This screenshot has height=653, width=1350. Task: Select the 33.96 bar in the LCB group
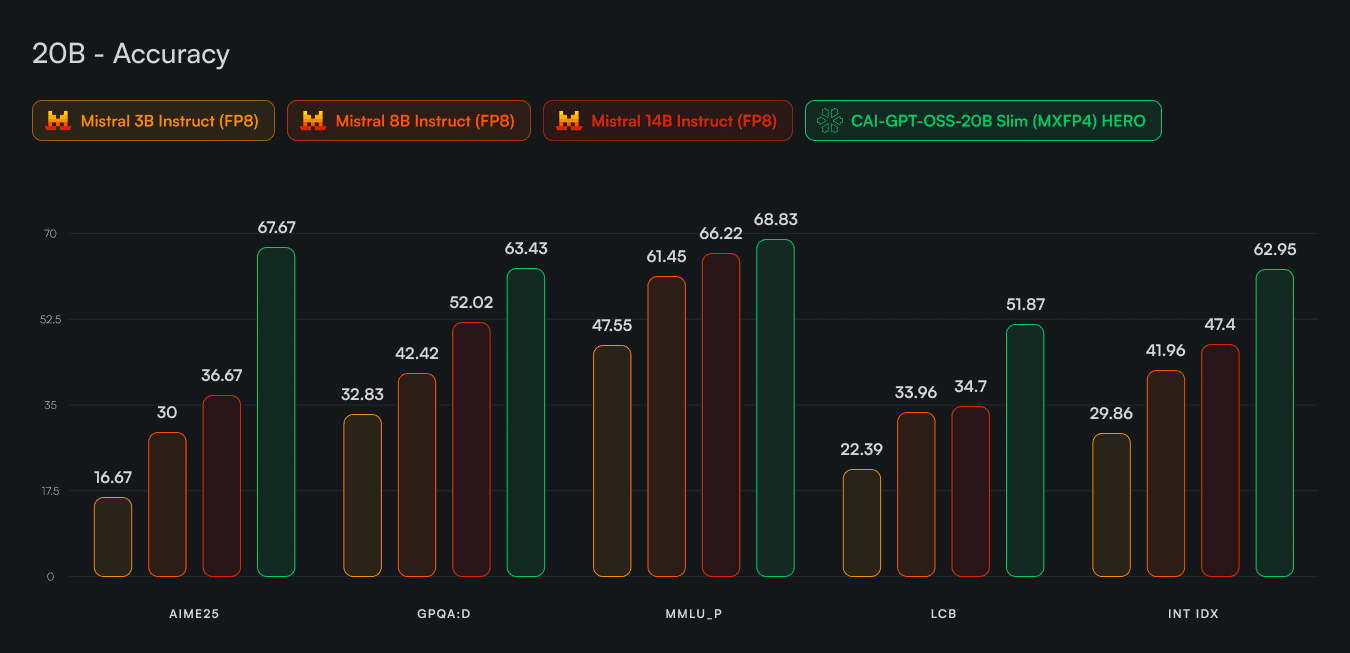coord(916,494)
